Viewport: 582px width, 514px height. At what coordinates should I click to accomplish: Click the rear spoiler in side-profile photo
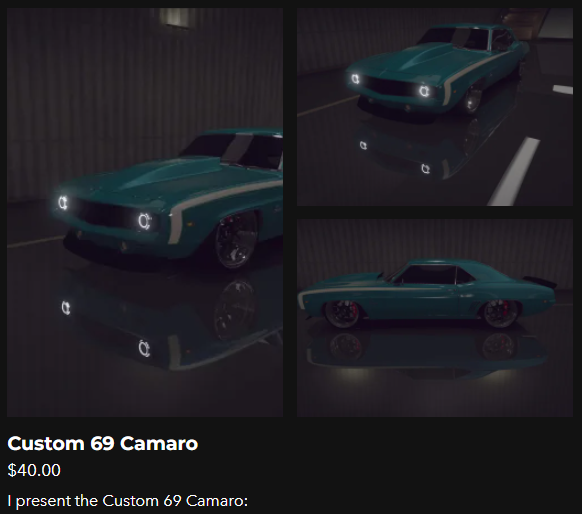point(539,282)
